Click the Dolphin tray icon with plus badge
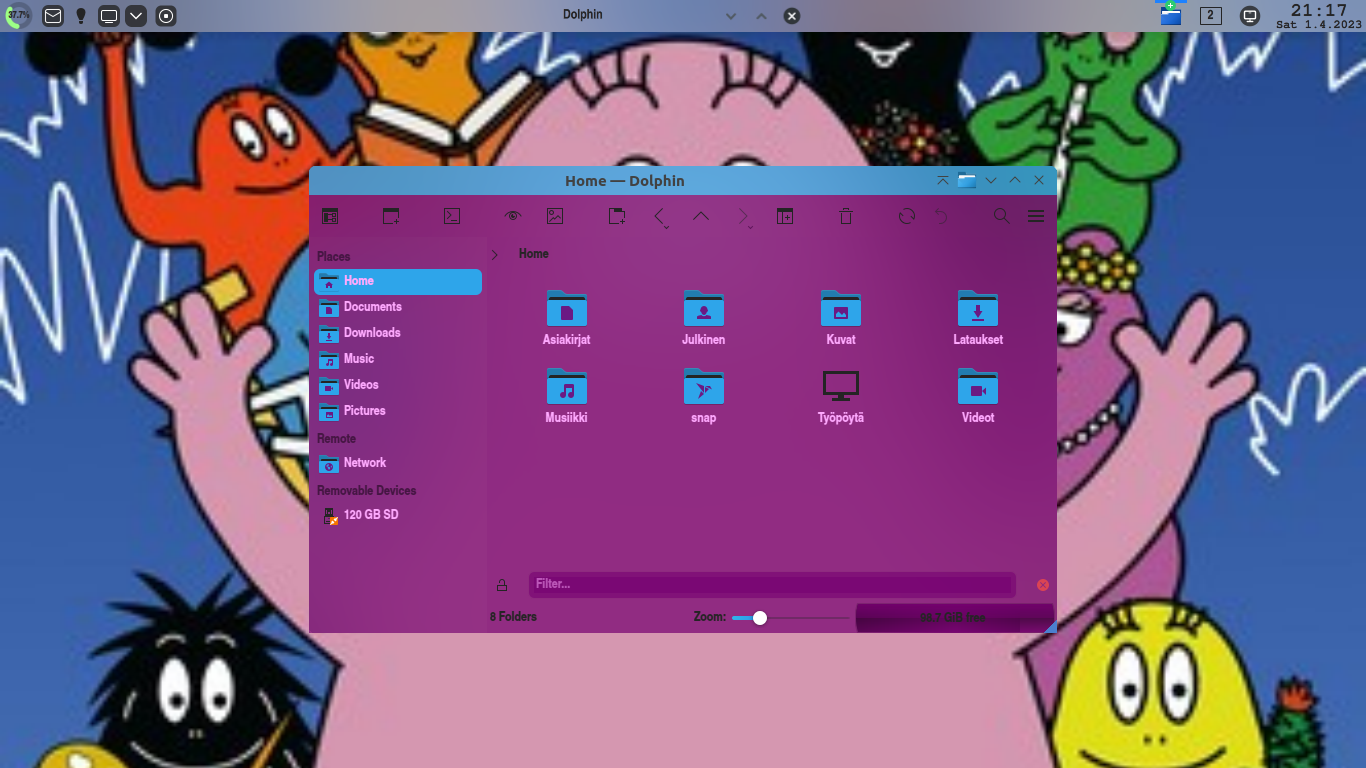Viewport: 1366px width, 768px height. point(1171,14)
